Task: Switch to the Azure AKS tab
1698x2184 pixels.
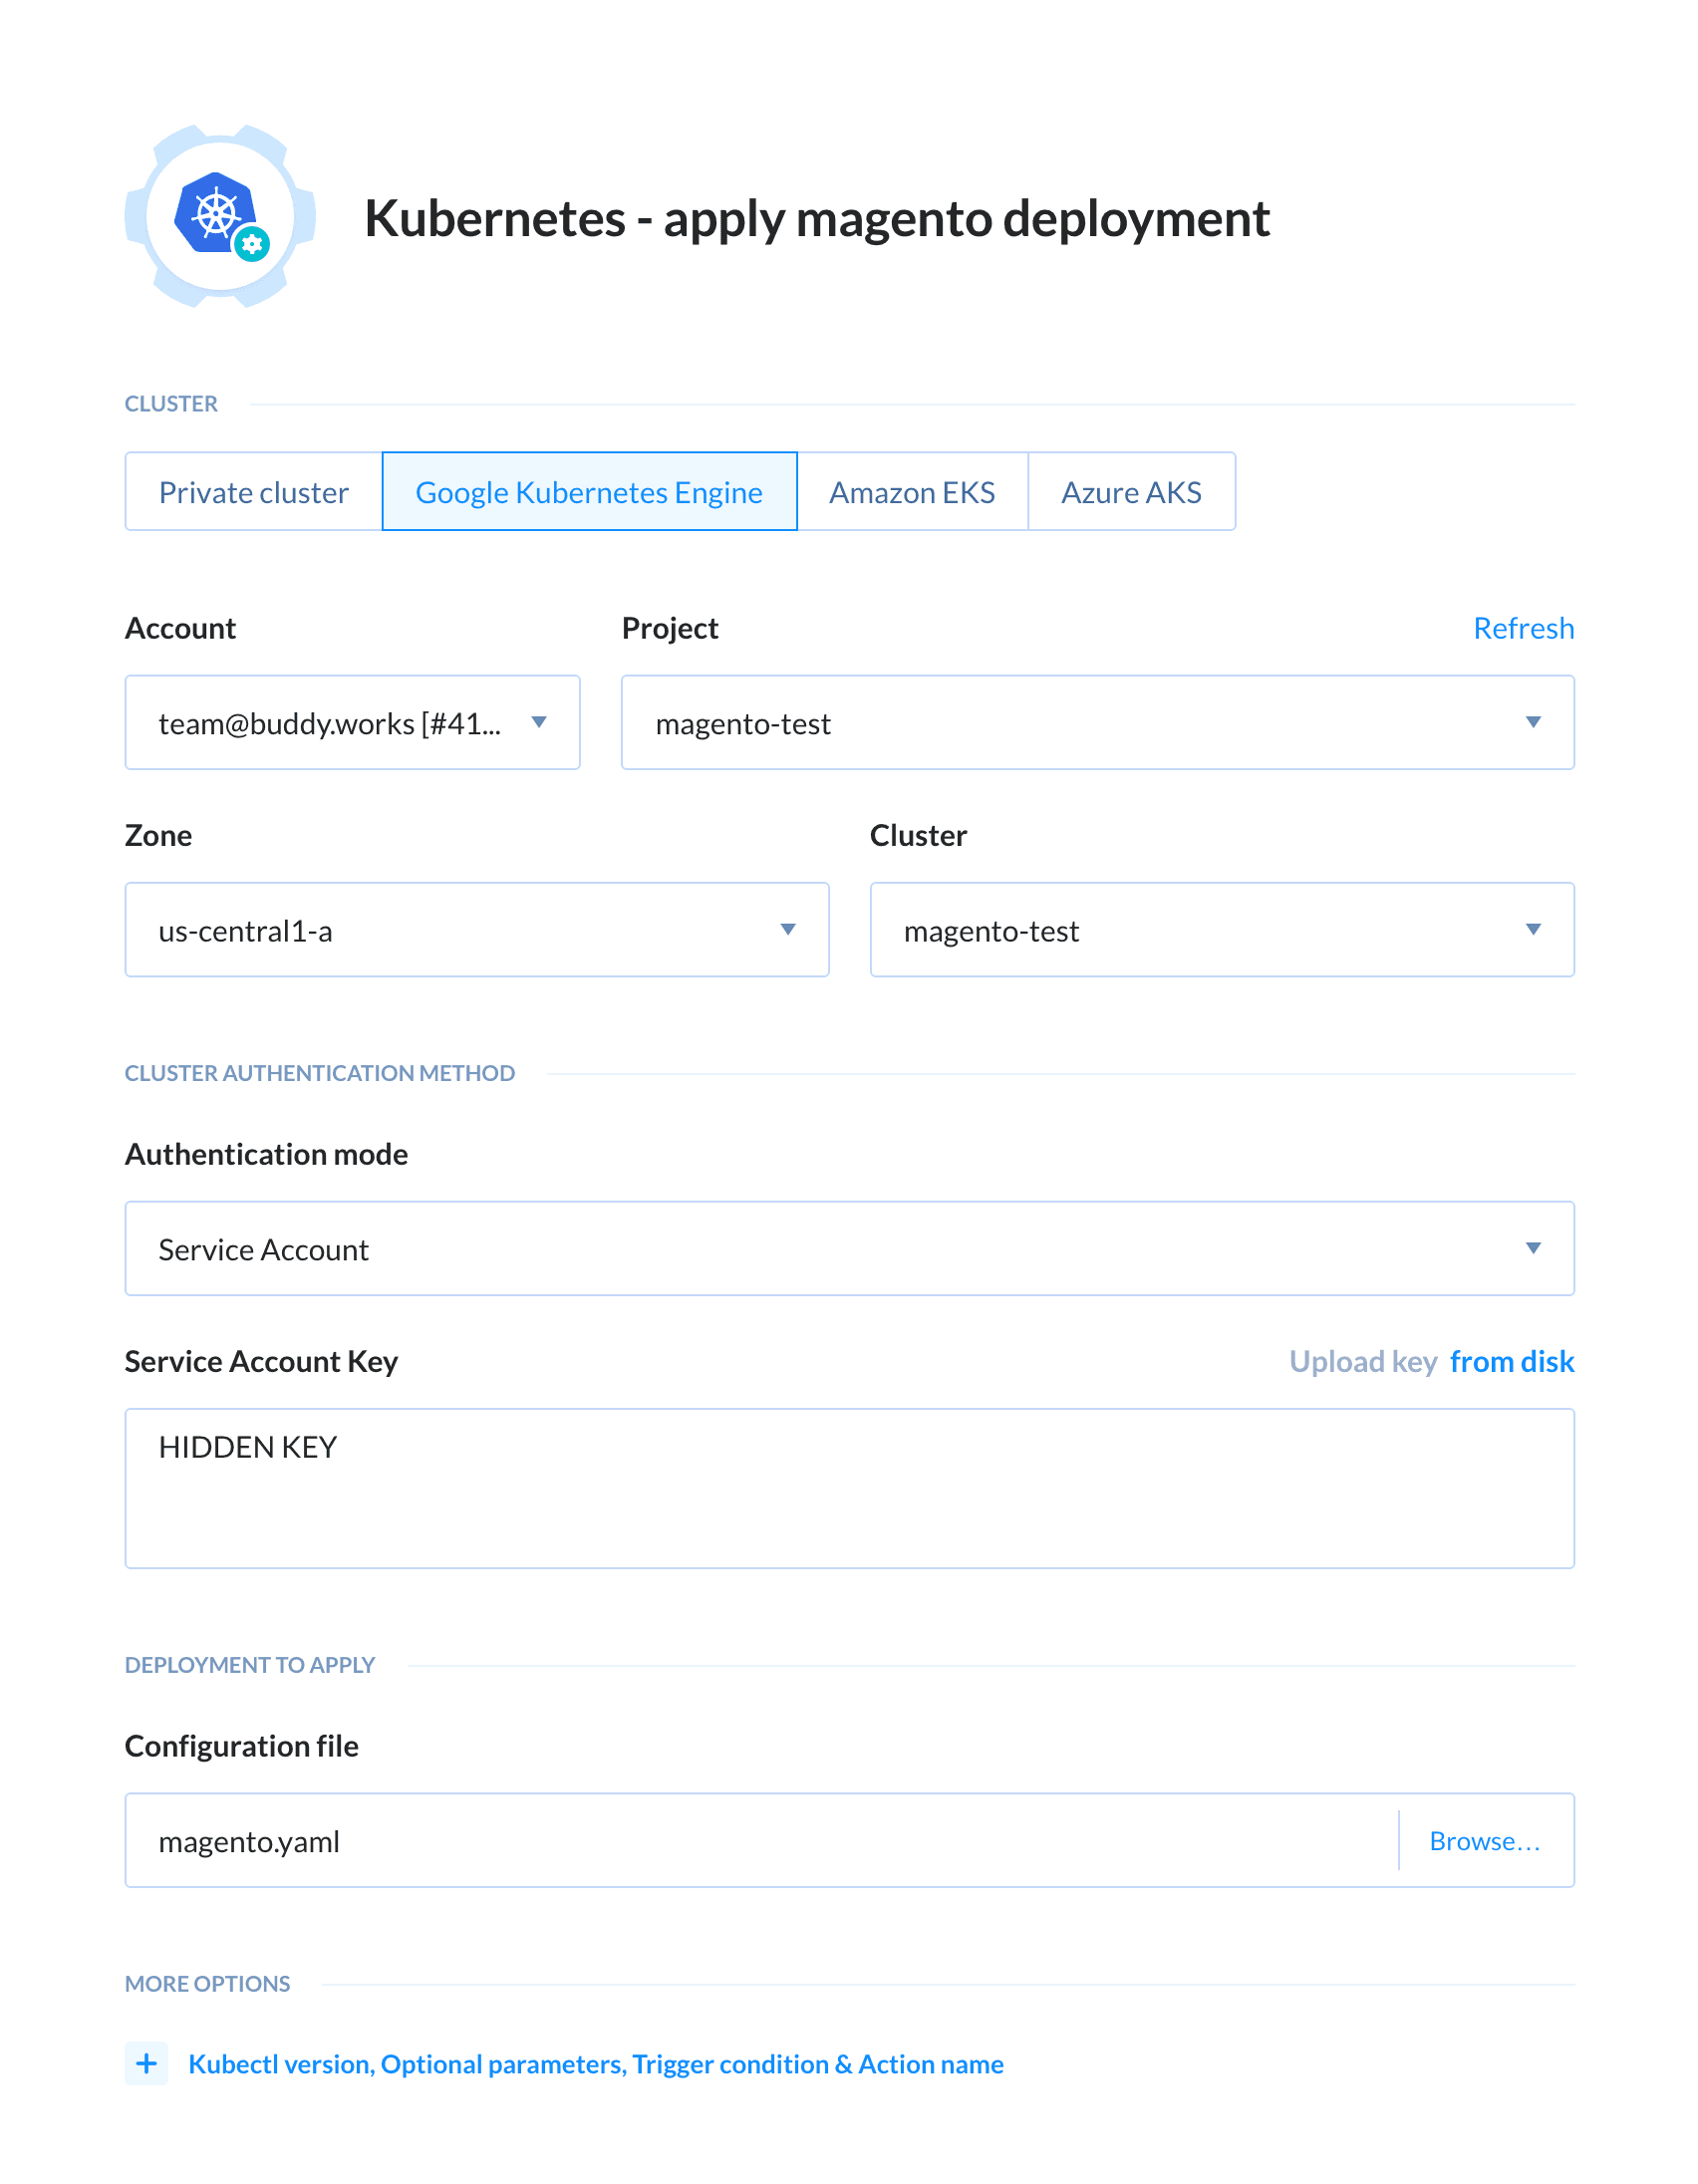Action: (1131, 492)
